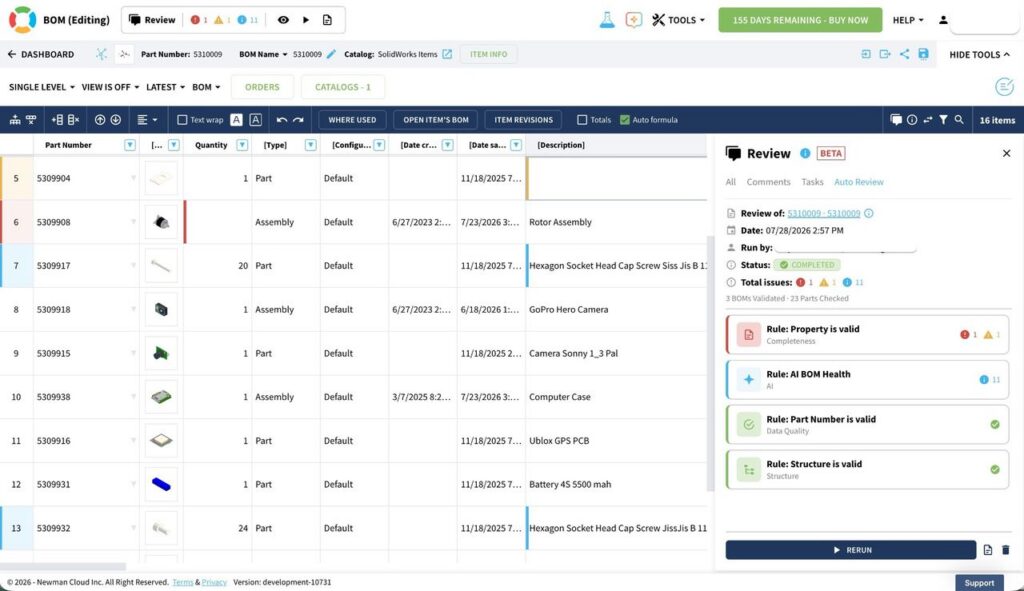Share the BOM using share icon
Screen dimensions: 1024x591
pos(904,54)
